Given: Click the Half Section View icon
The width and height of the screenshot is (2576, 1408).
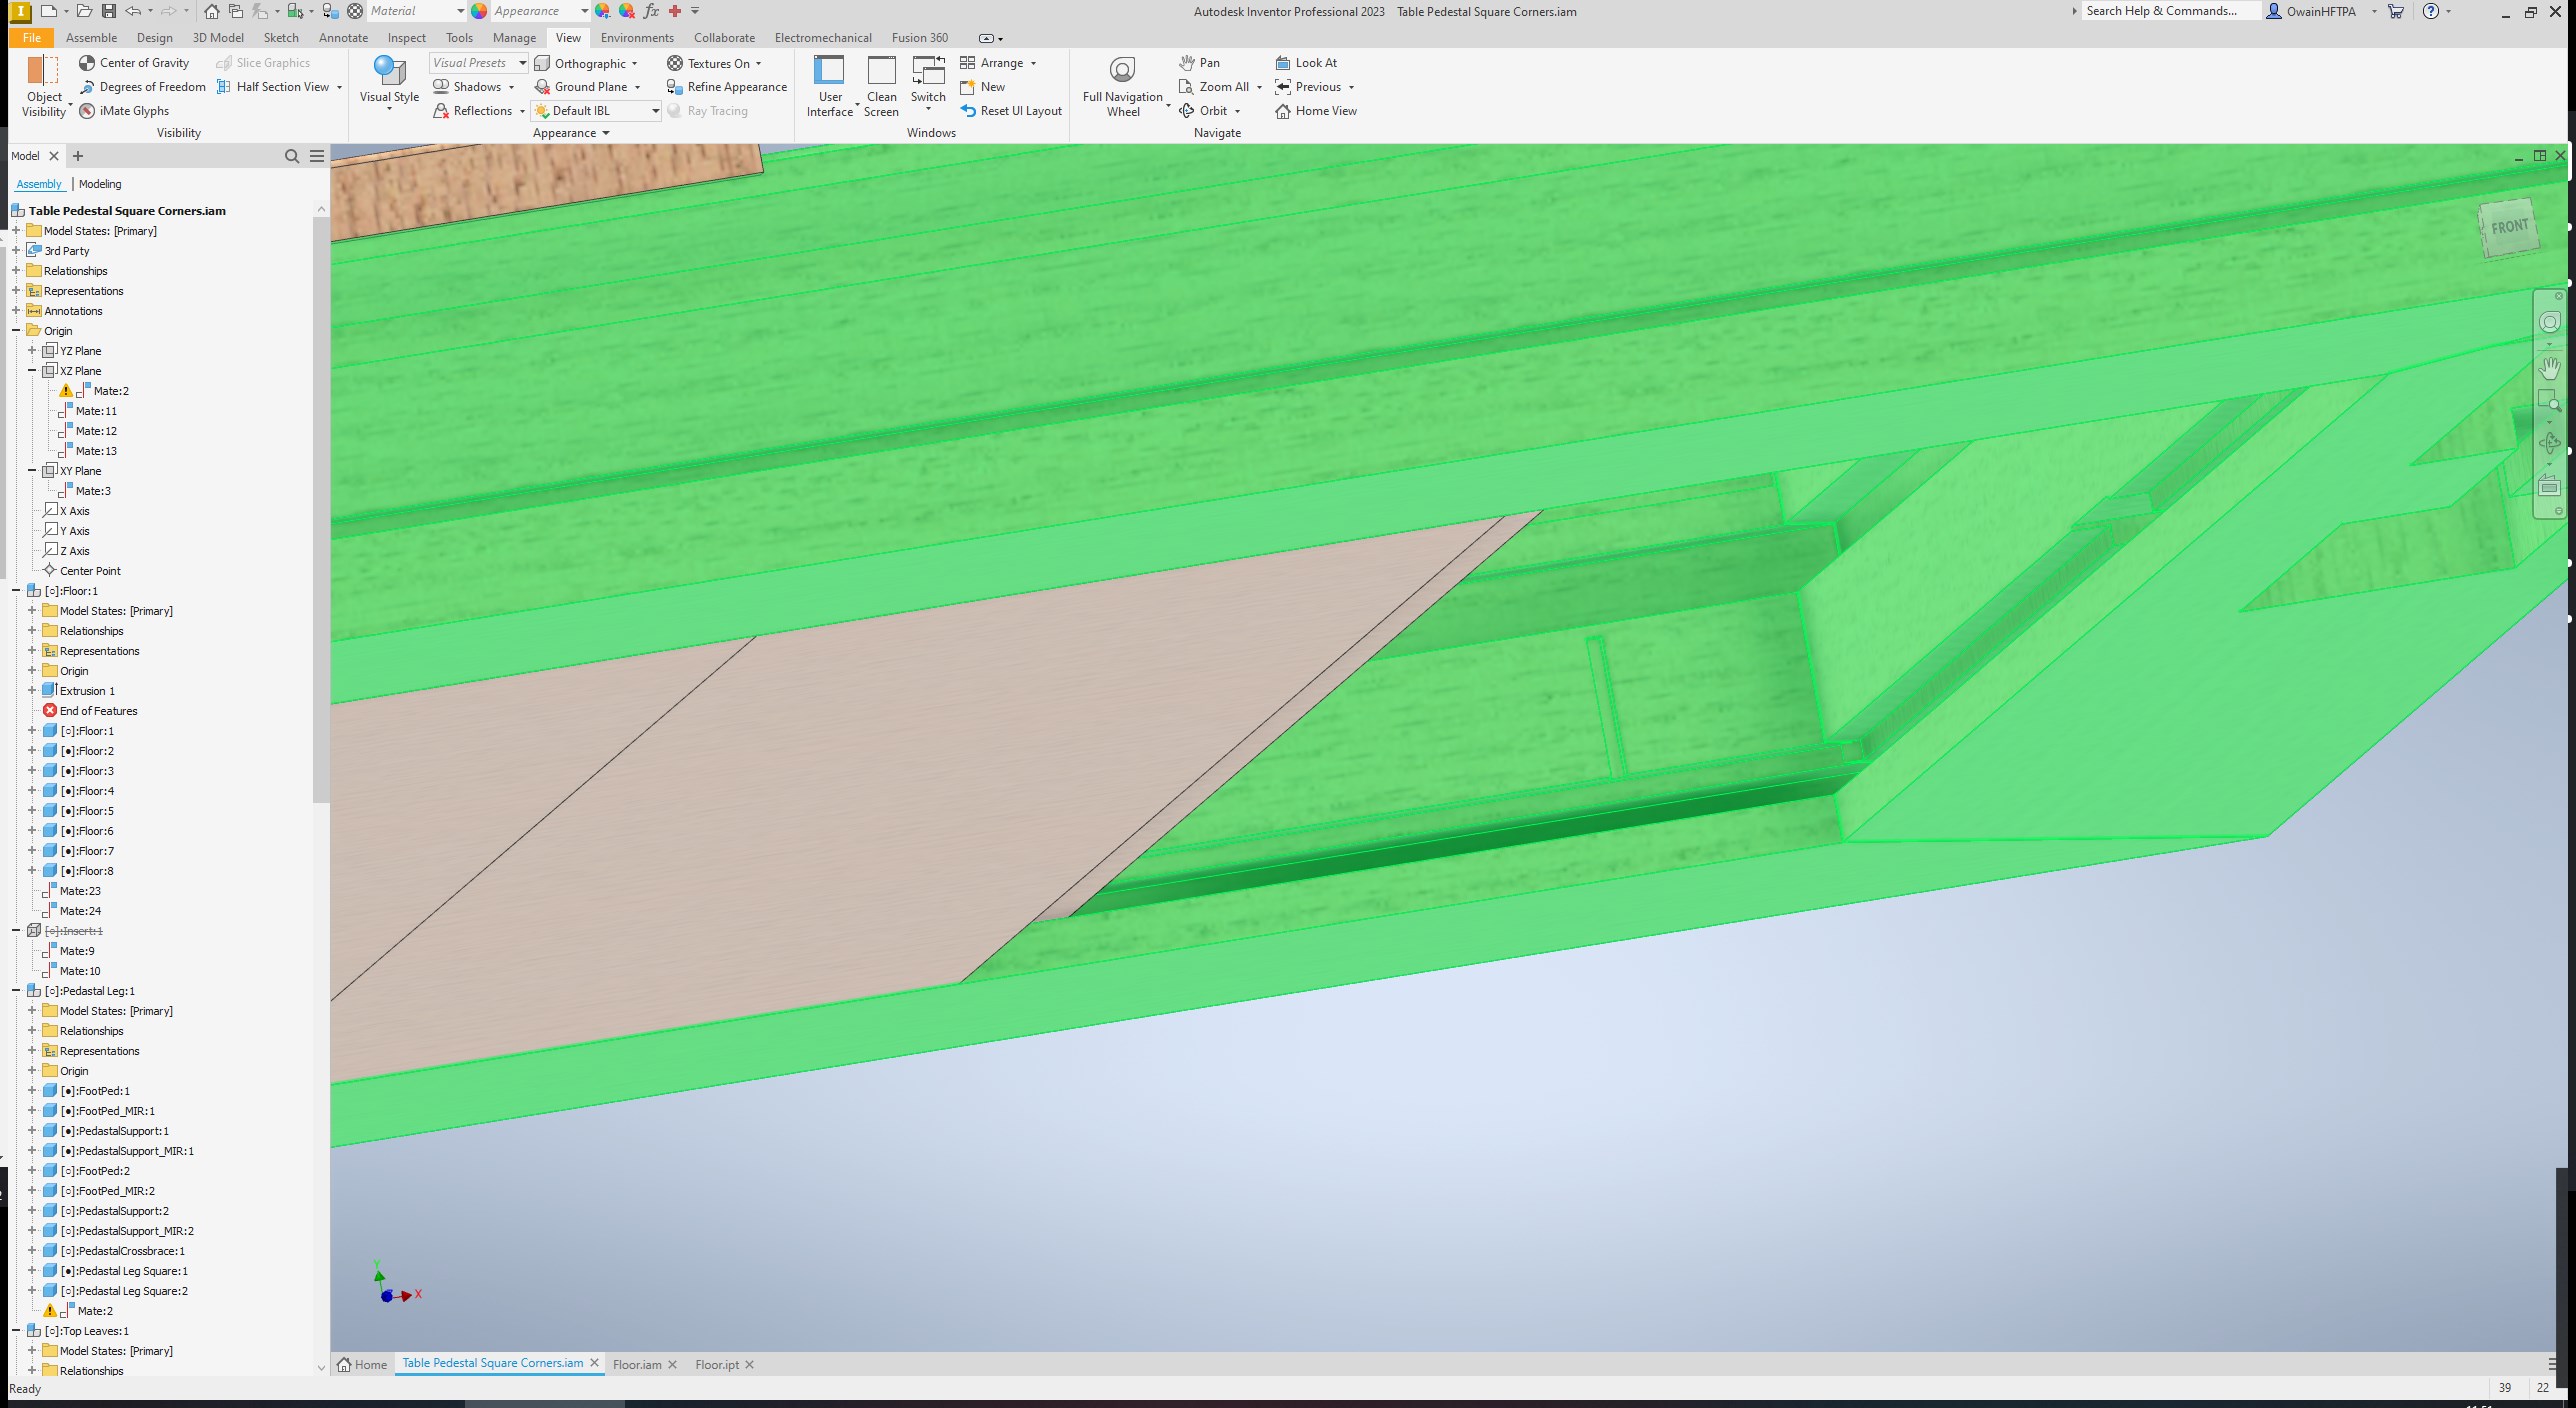Looking at the screenshot, I should point(224,87).
